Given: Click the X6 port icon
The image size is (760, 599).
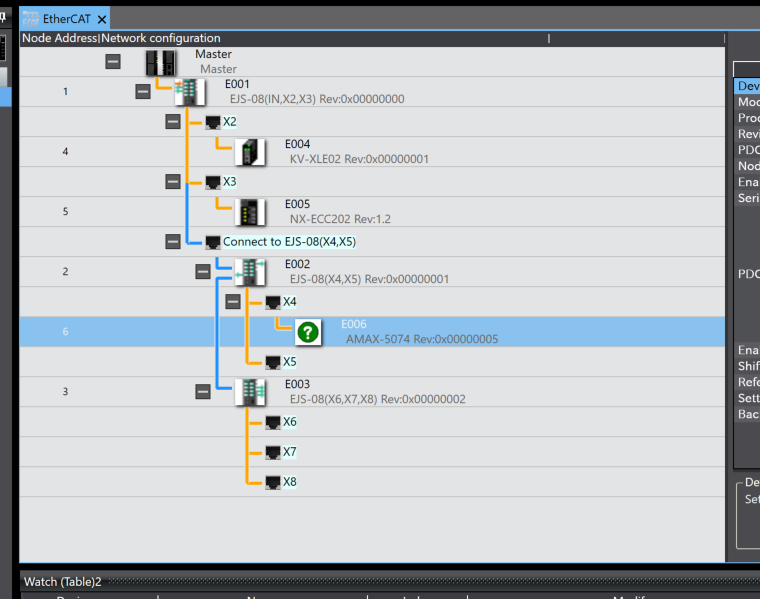Looking at the screenshot, I should (x=273, y=422).
